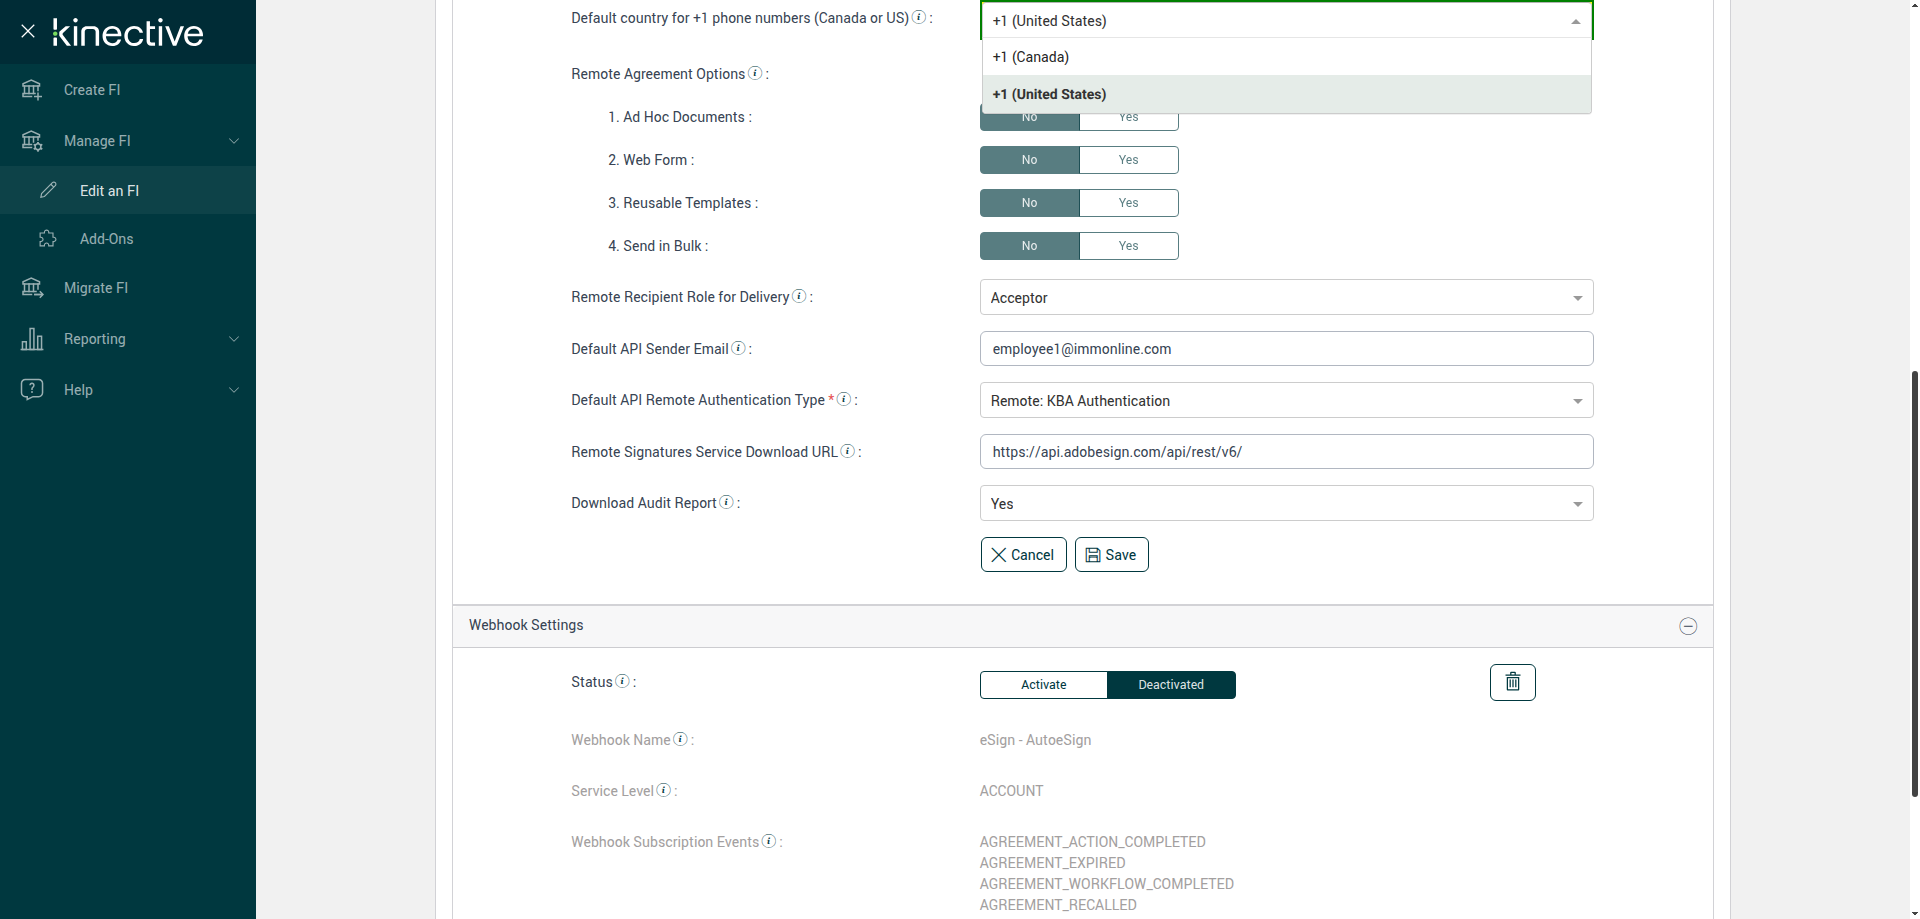
Task: Click info icon beside Service Download URL
Action: pos(848,451)
